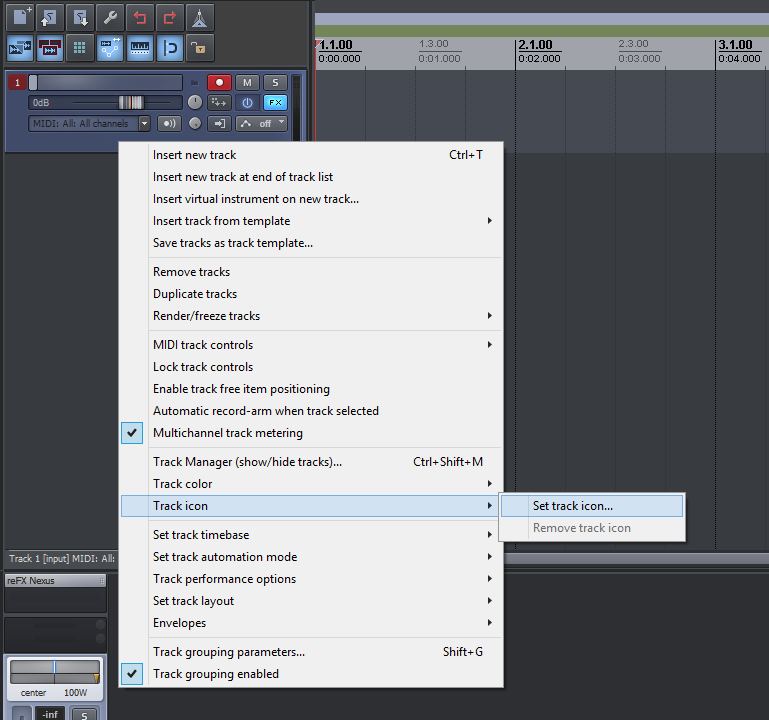This screenshot has height=720, width=769.
Task: Open the track FX button
Action: pos(274,102)
